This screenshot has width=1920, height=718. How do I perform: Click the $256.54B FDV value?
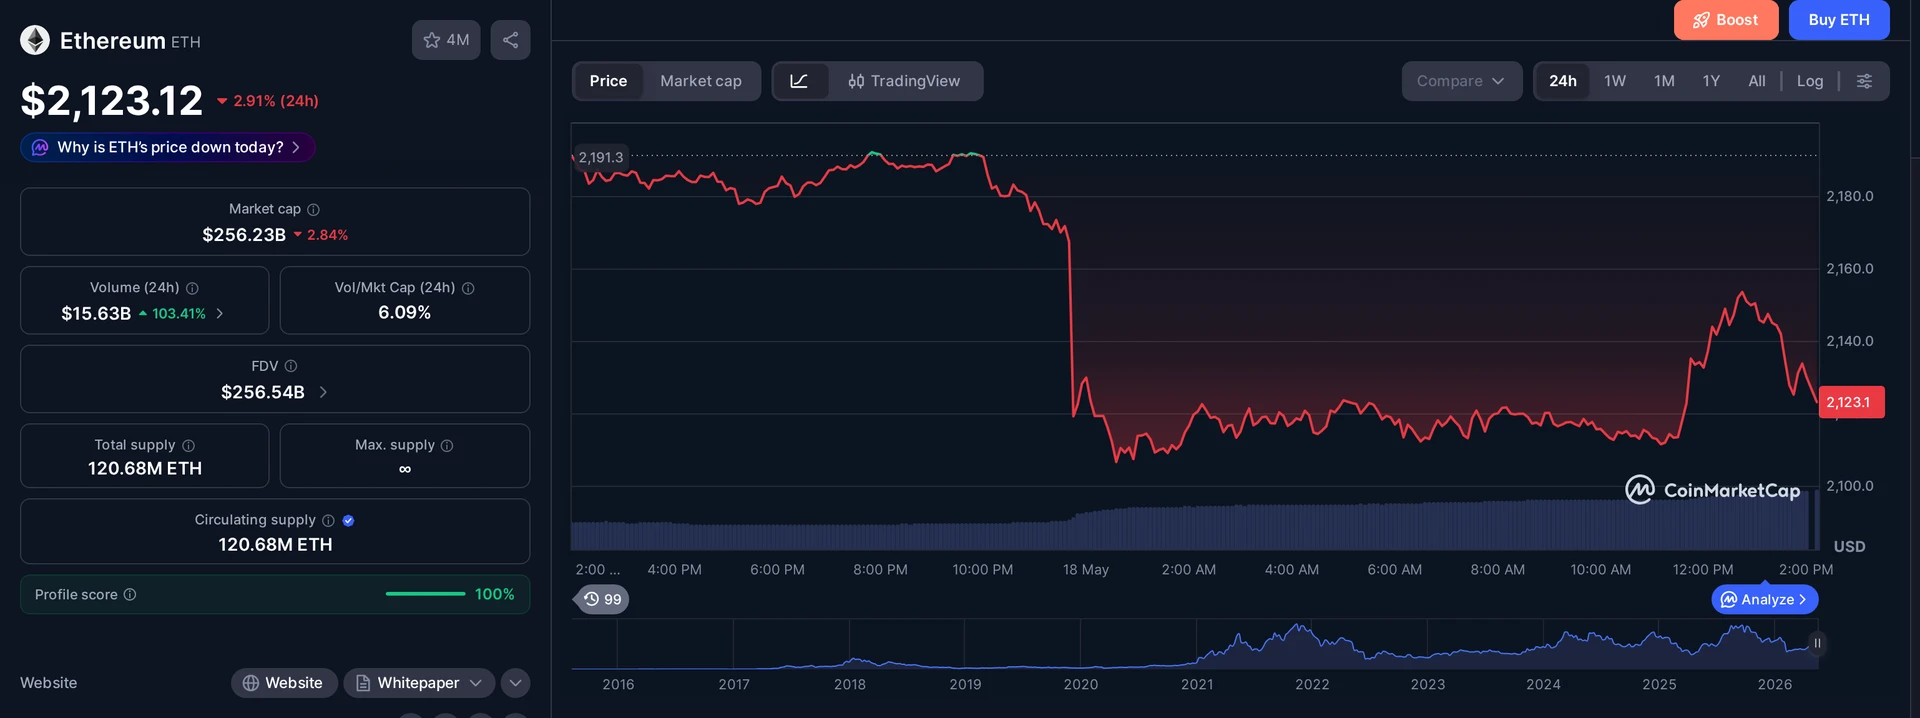(263, 392)
